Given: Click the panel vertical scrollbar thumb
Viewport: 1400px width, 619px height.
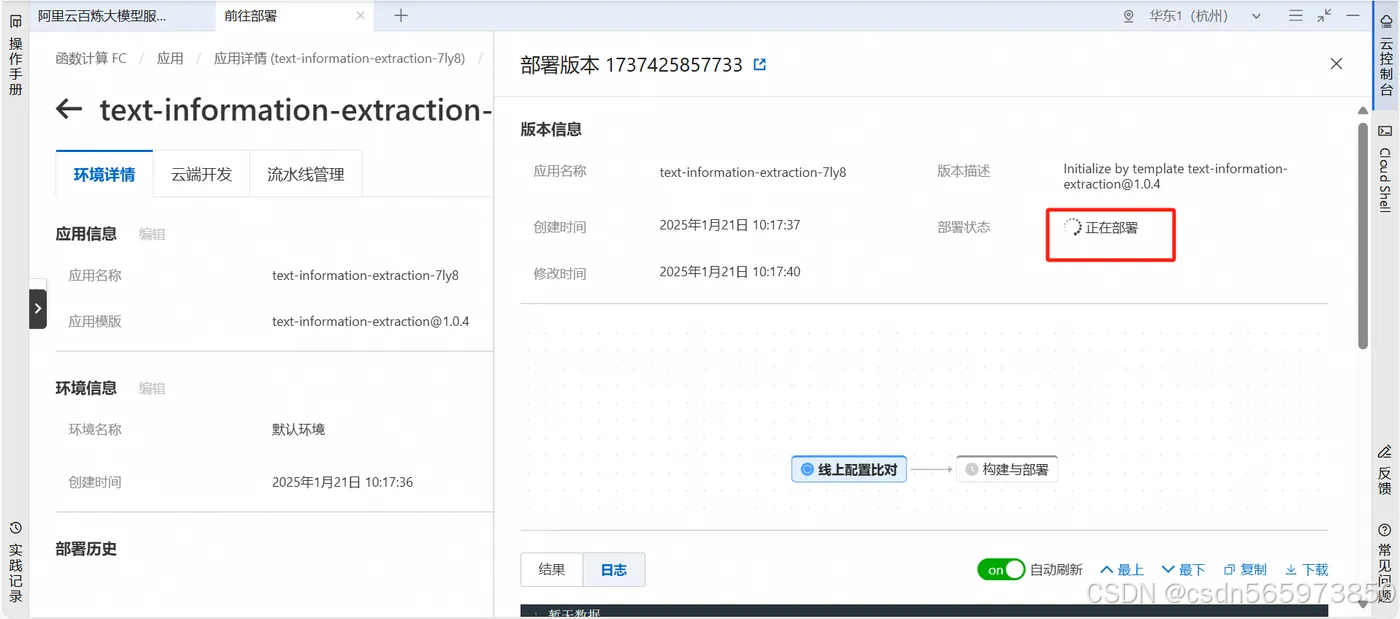Looking at the screenshot, I should (1363, 235).
